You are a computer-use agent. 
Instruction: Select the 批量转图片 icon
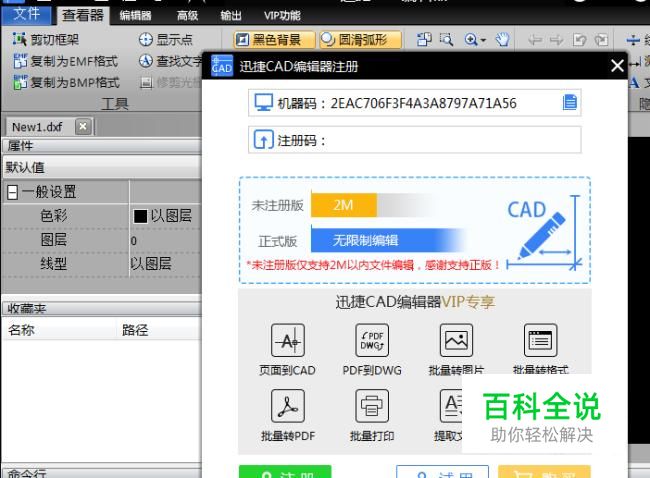click(456, 340)
